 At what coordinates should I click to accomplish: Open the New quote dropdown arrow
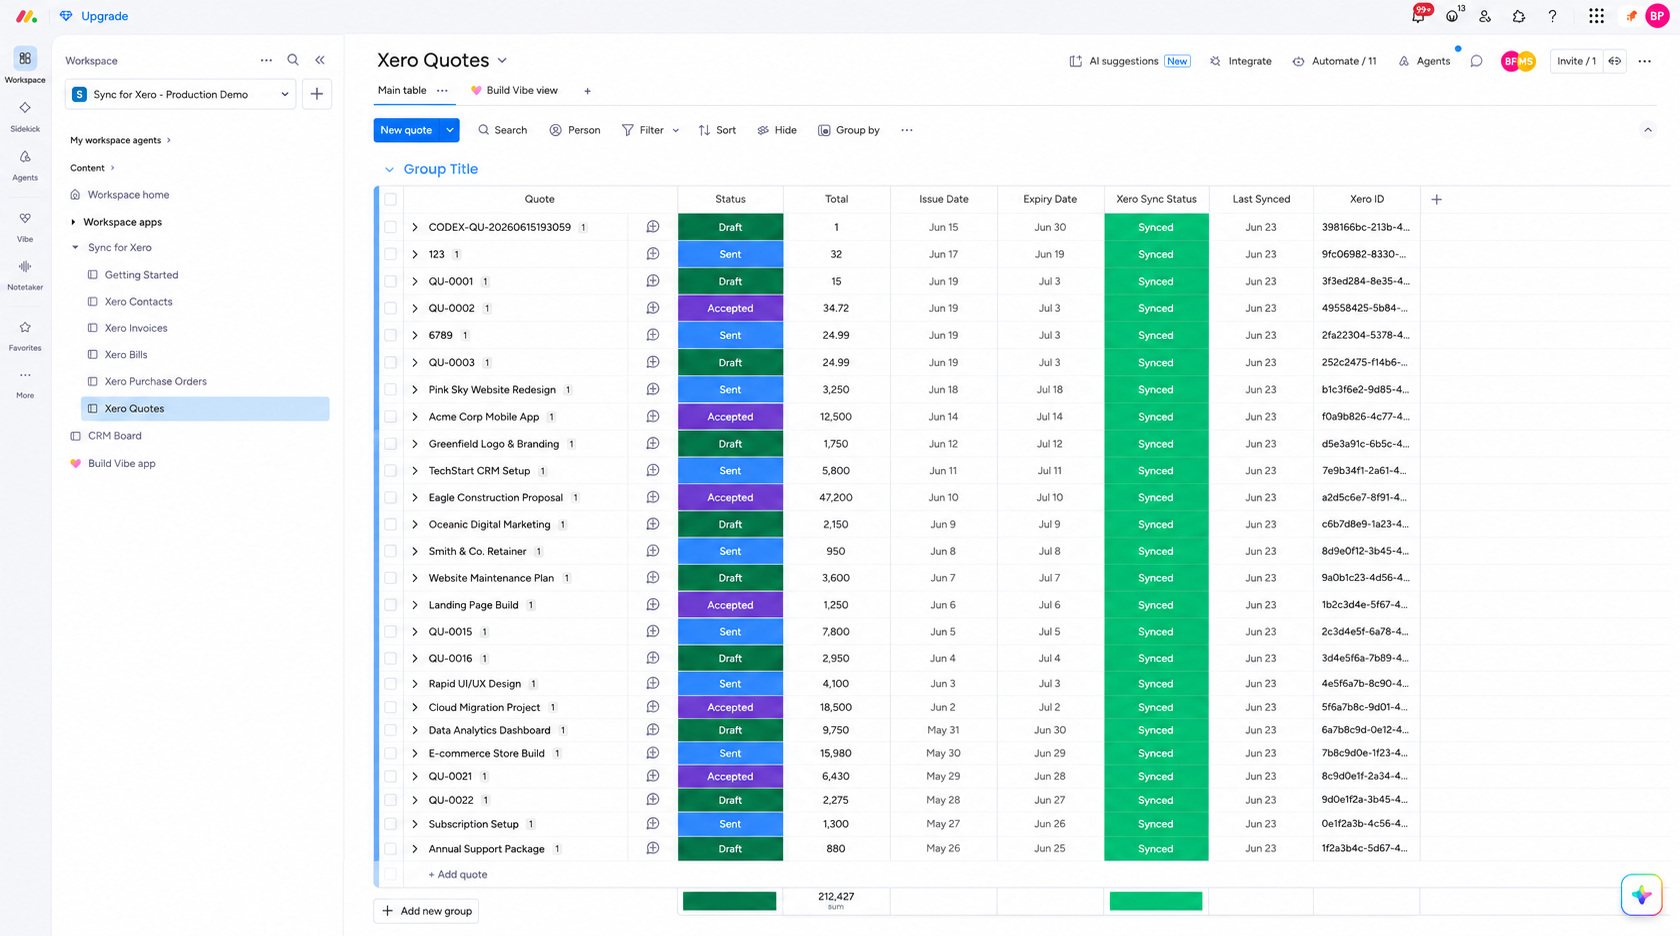click(450, 130)
